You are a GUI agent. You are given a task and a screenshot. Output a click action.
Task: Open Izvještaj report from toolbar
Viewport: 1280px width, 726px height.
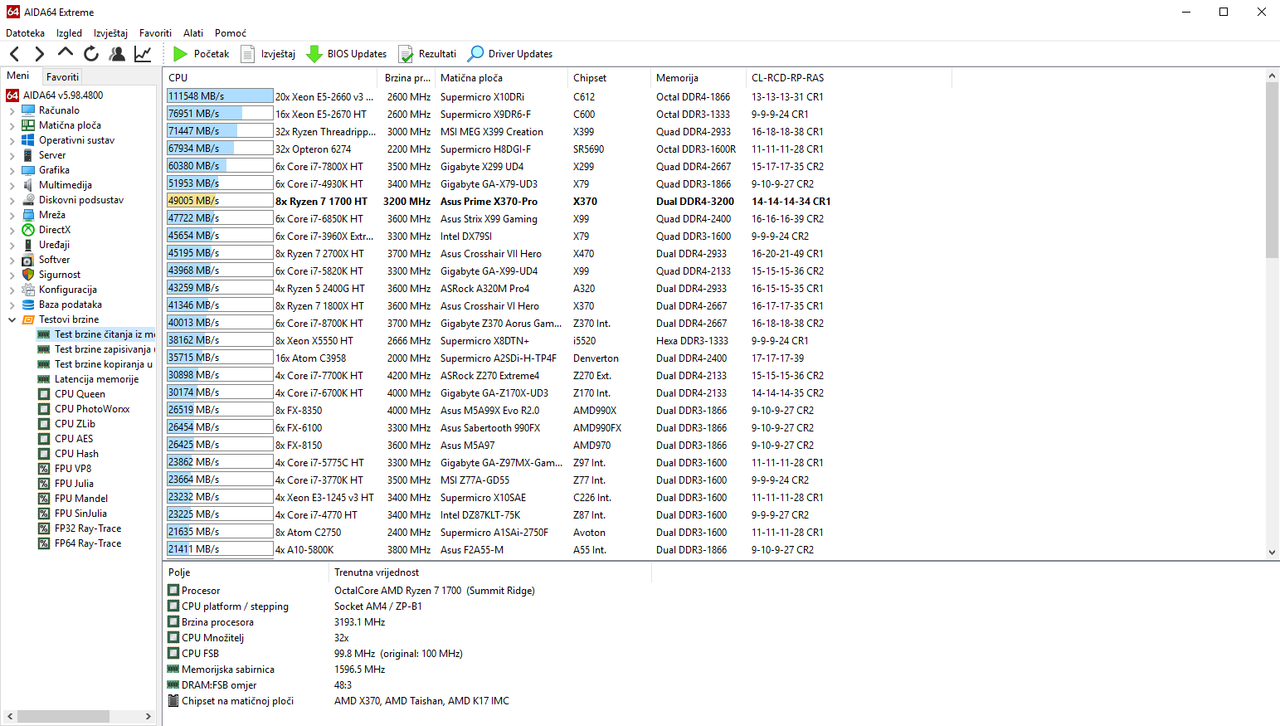[268, 54]
